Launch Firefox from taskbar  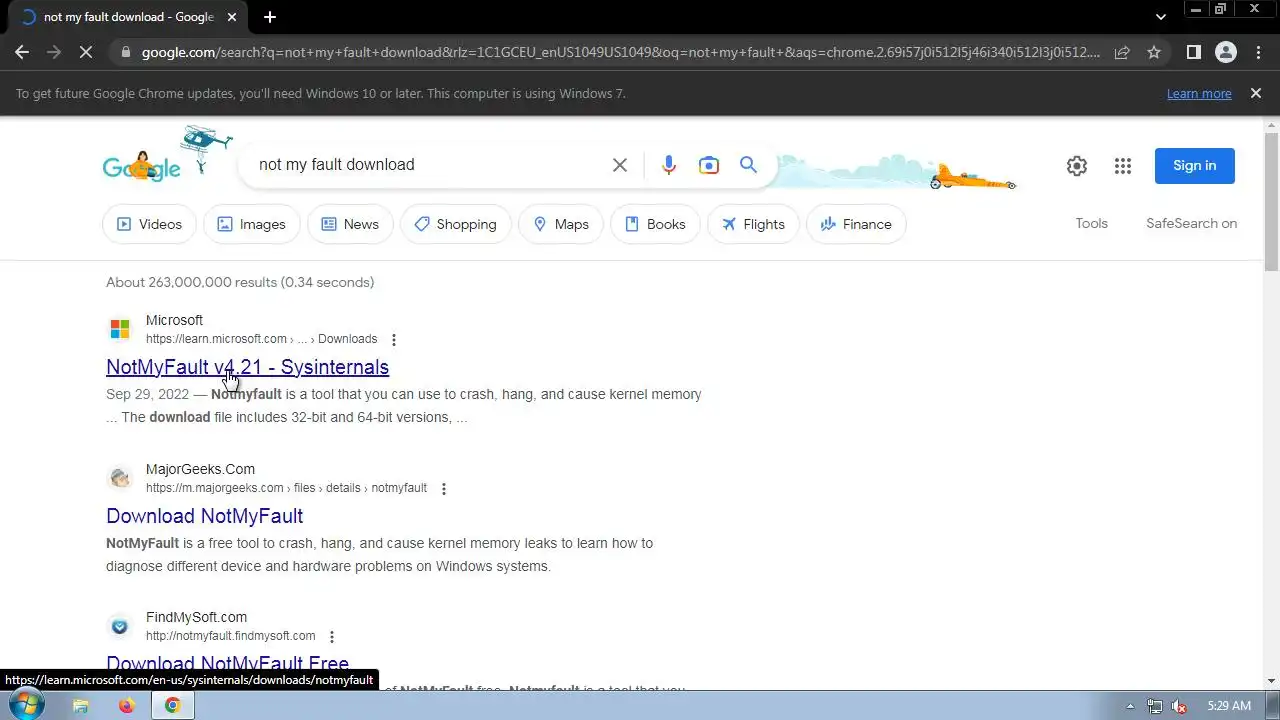pyautogui.click(x=126, y=705)
